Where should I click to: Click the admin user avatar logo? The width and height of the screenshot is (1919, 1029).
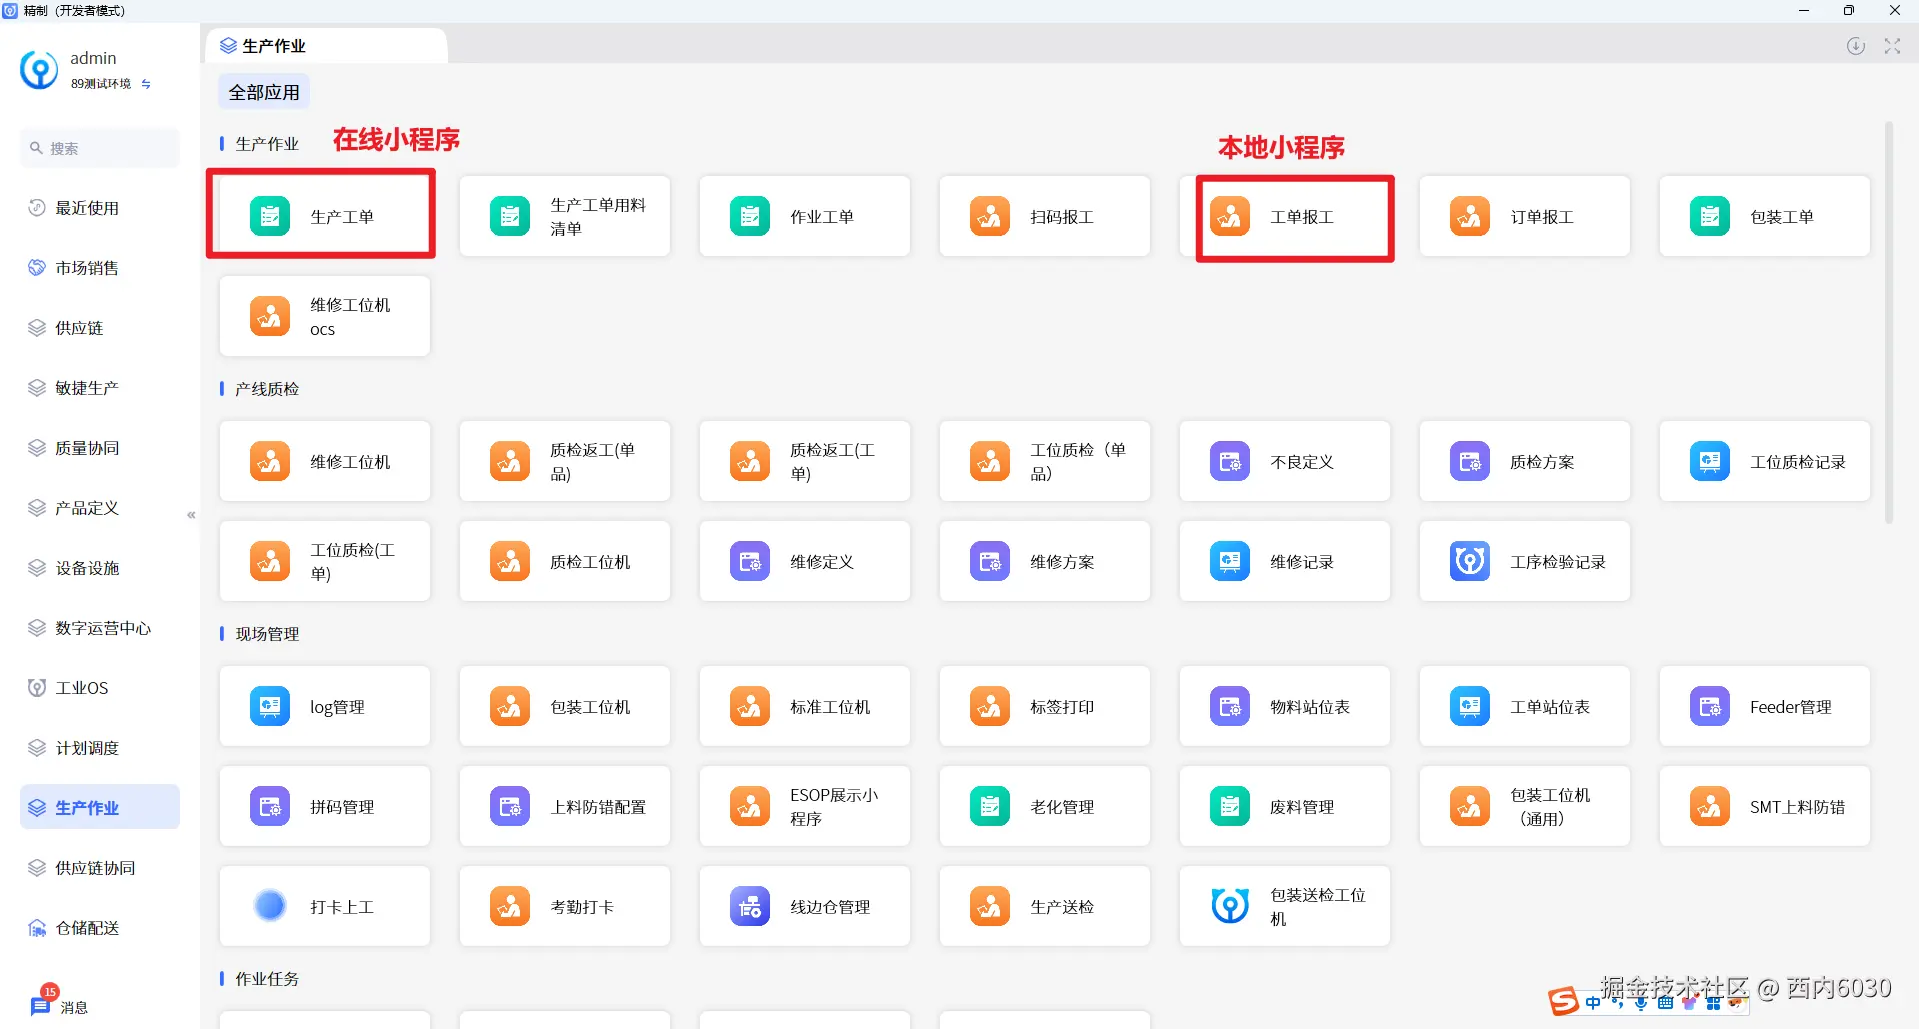click(39, 70)
